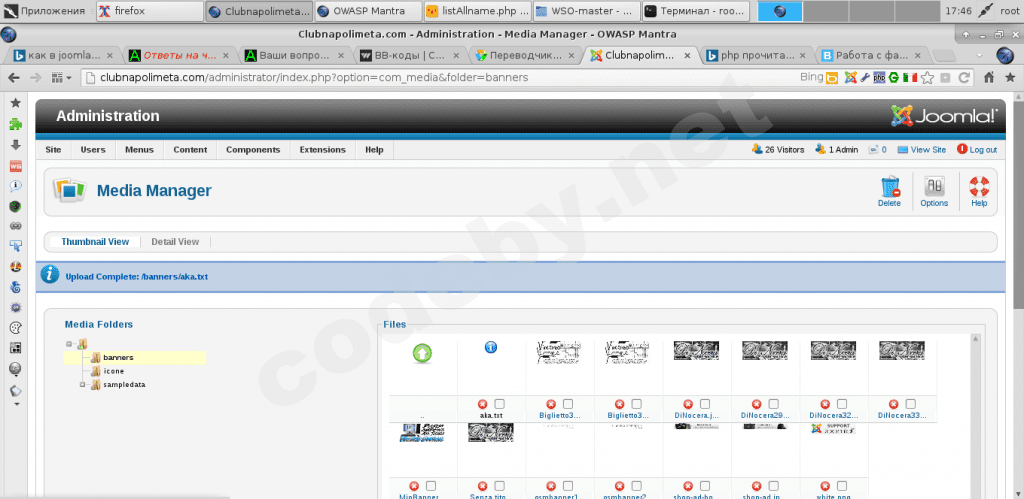Image resolution: width=1024 pixels, height=499 pixels.
Task: Open the Users menu
Action: pyautogui.click(x=93, y=150)
